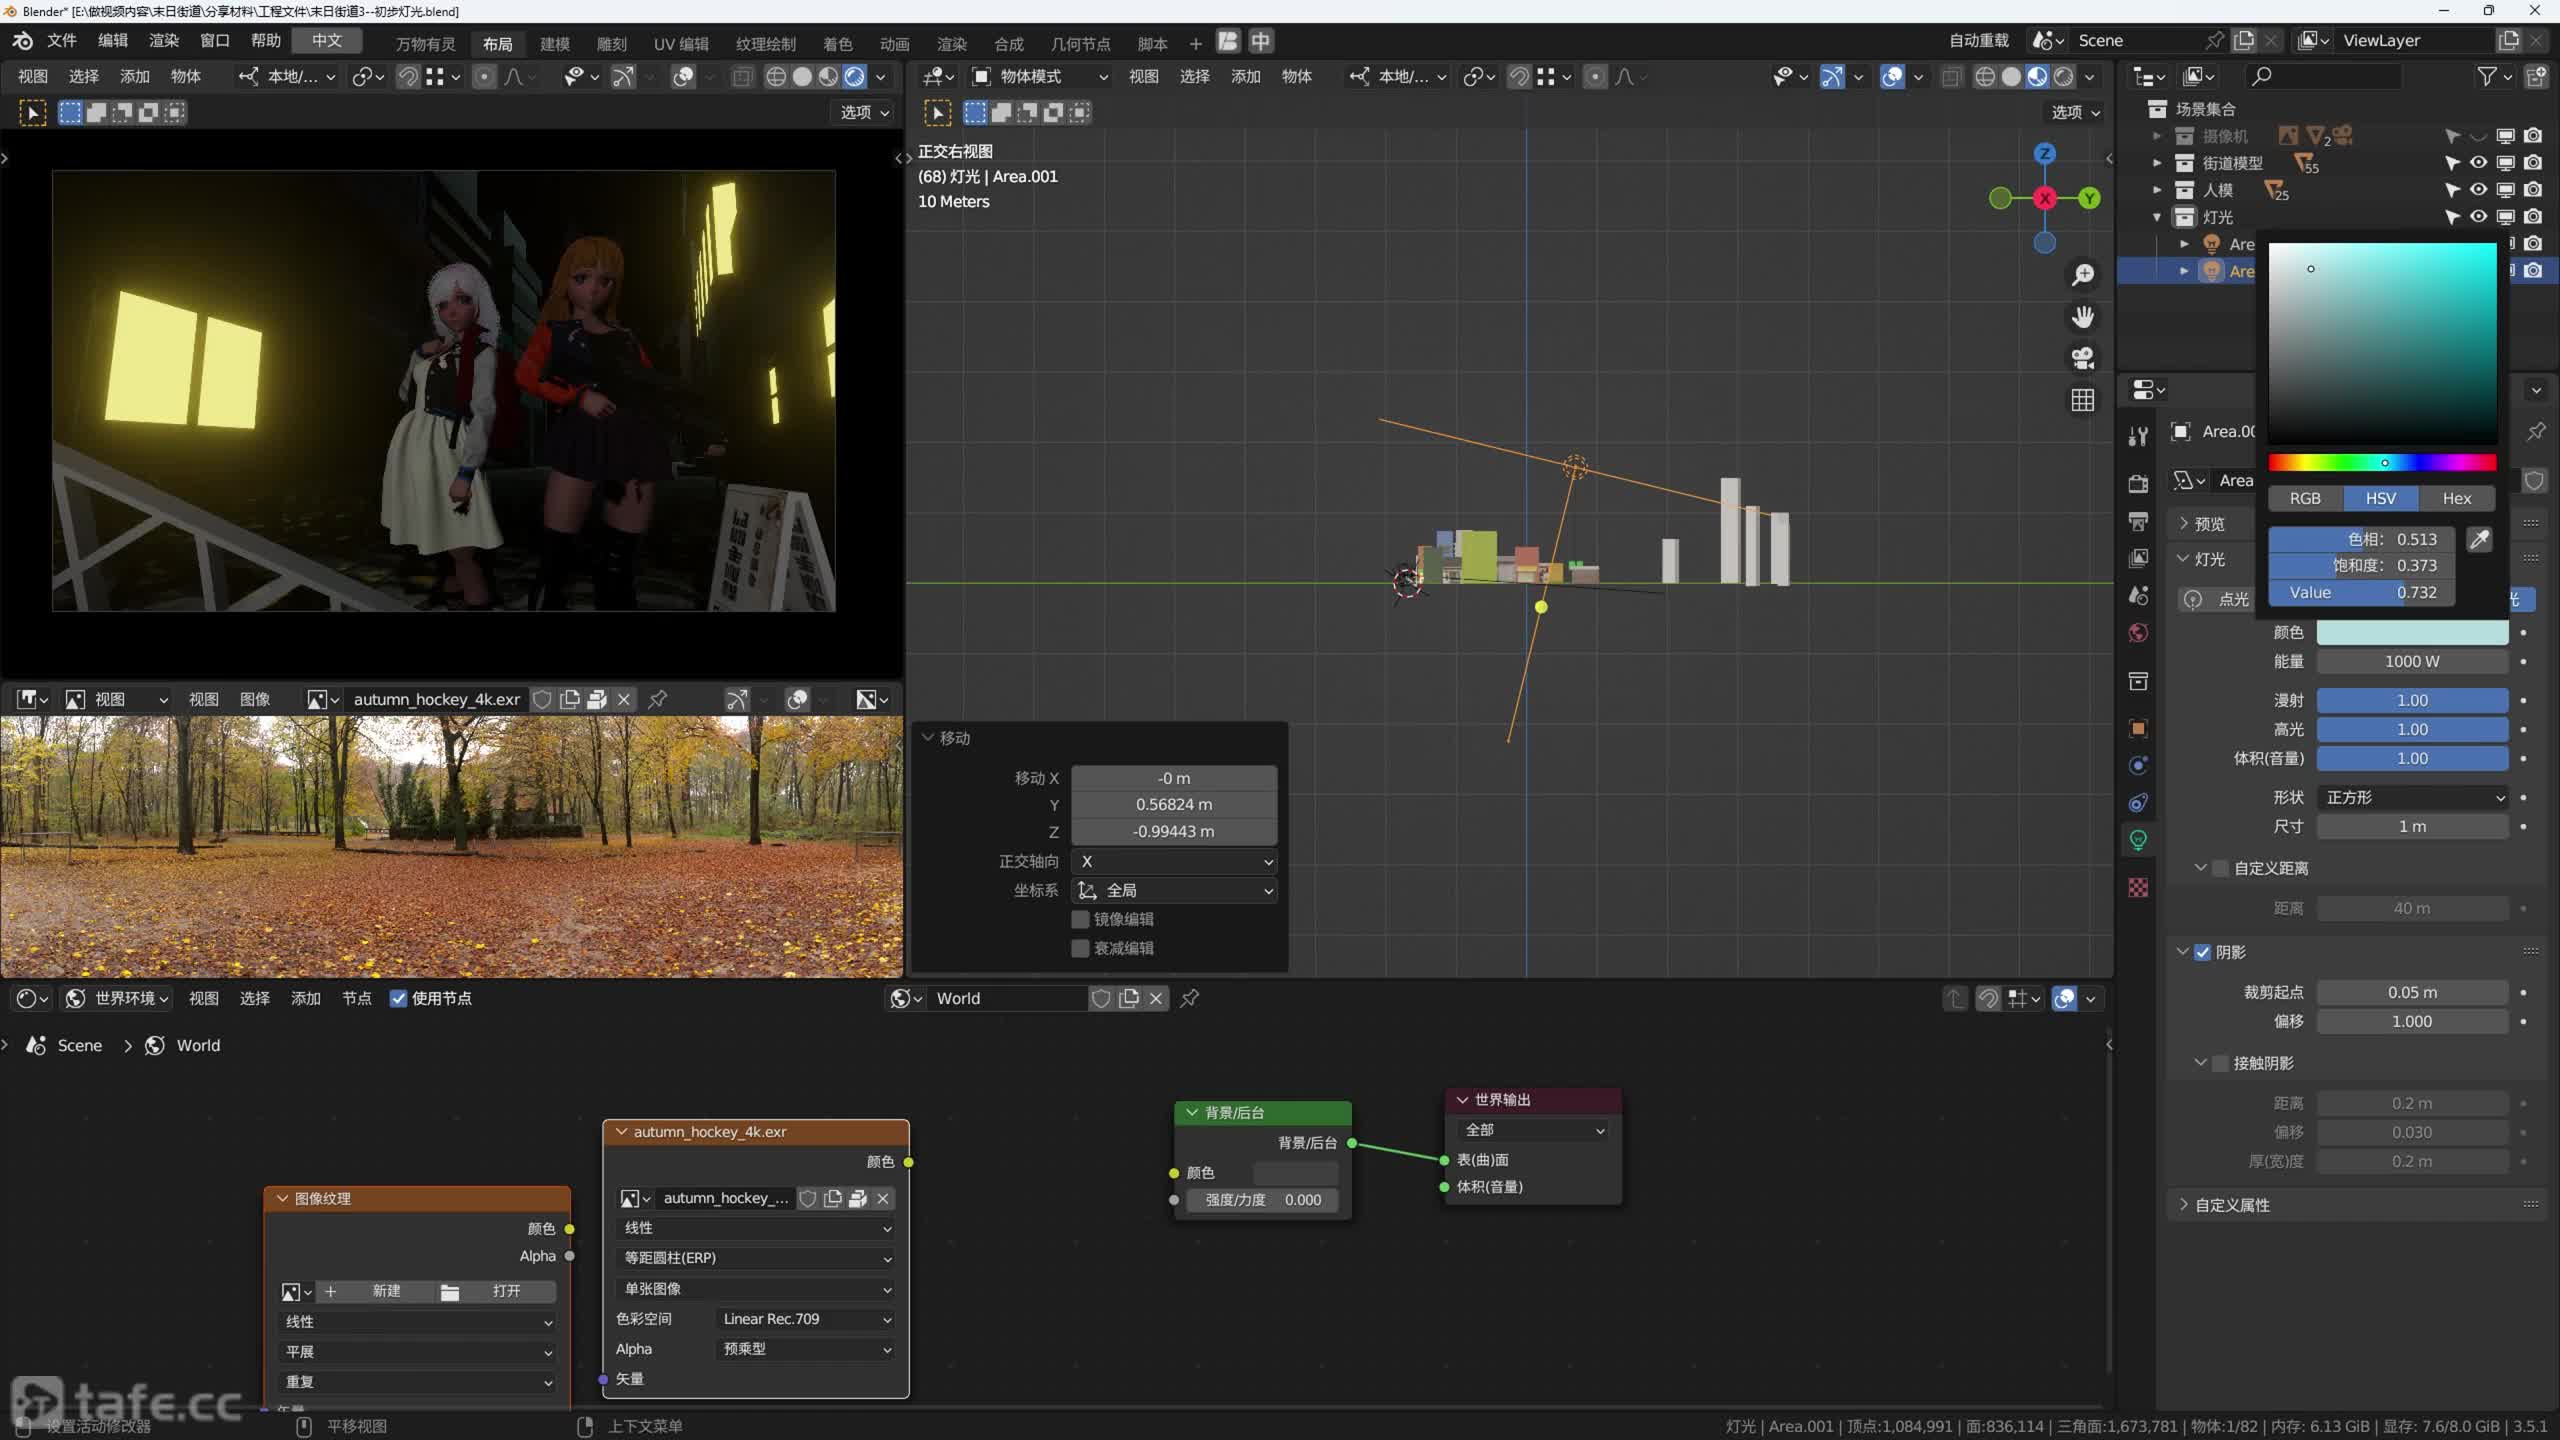The width and height of the screenshot is (2560, 1440).
Task: Open the object properties tab icon
Action: pyautogui.click(x=2138, y=728)
